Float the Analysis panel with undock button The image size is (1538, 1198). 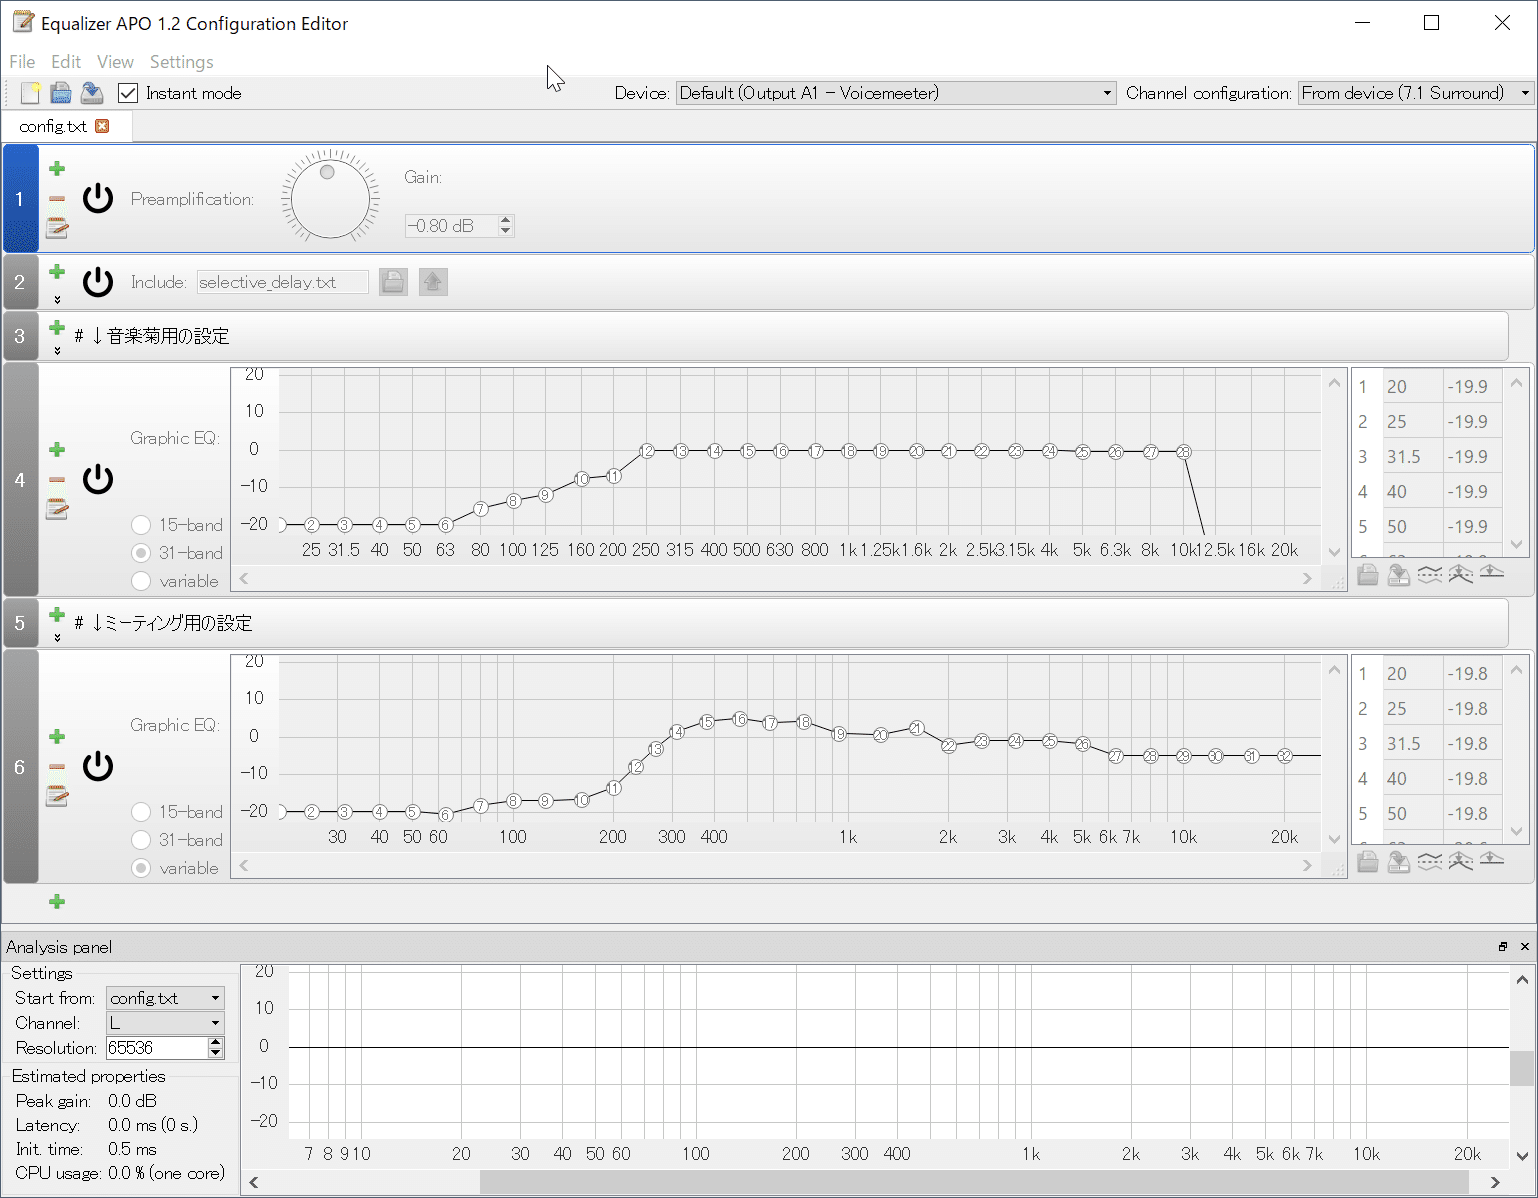(x=1502, y=947)
